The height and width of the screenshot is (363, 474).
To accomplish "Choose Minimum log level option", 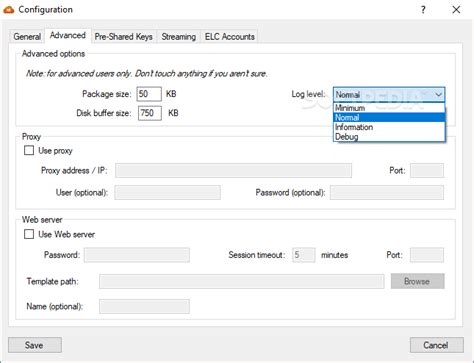I will click(389, 108).
